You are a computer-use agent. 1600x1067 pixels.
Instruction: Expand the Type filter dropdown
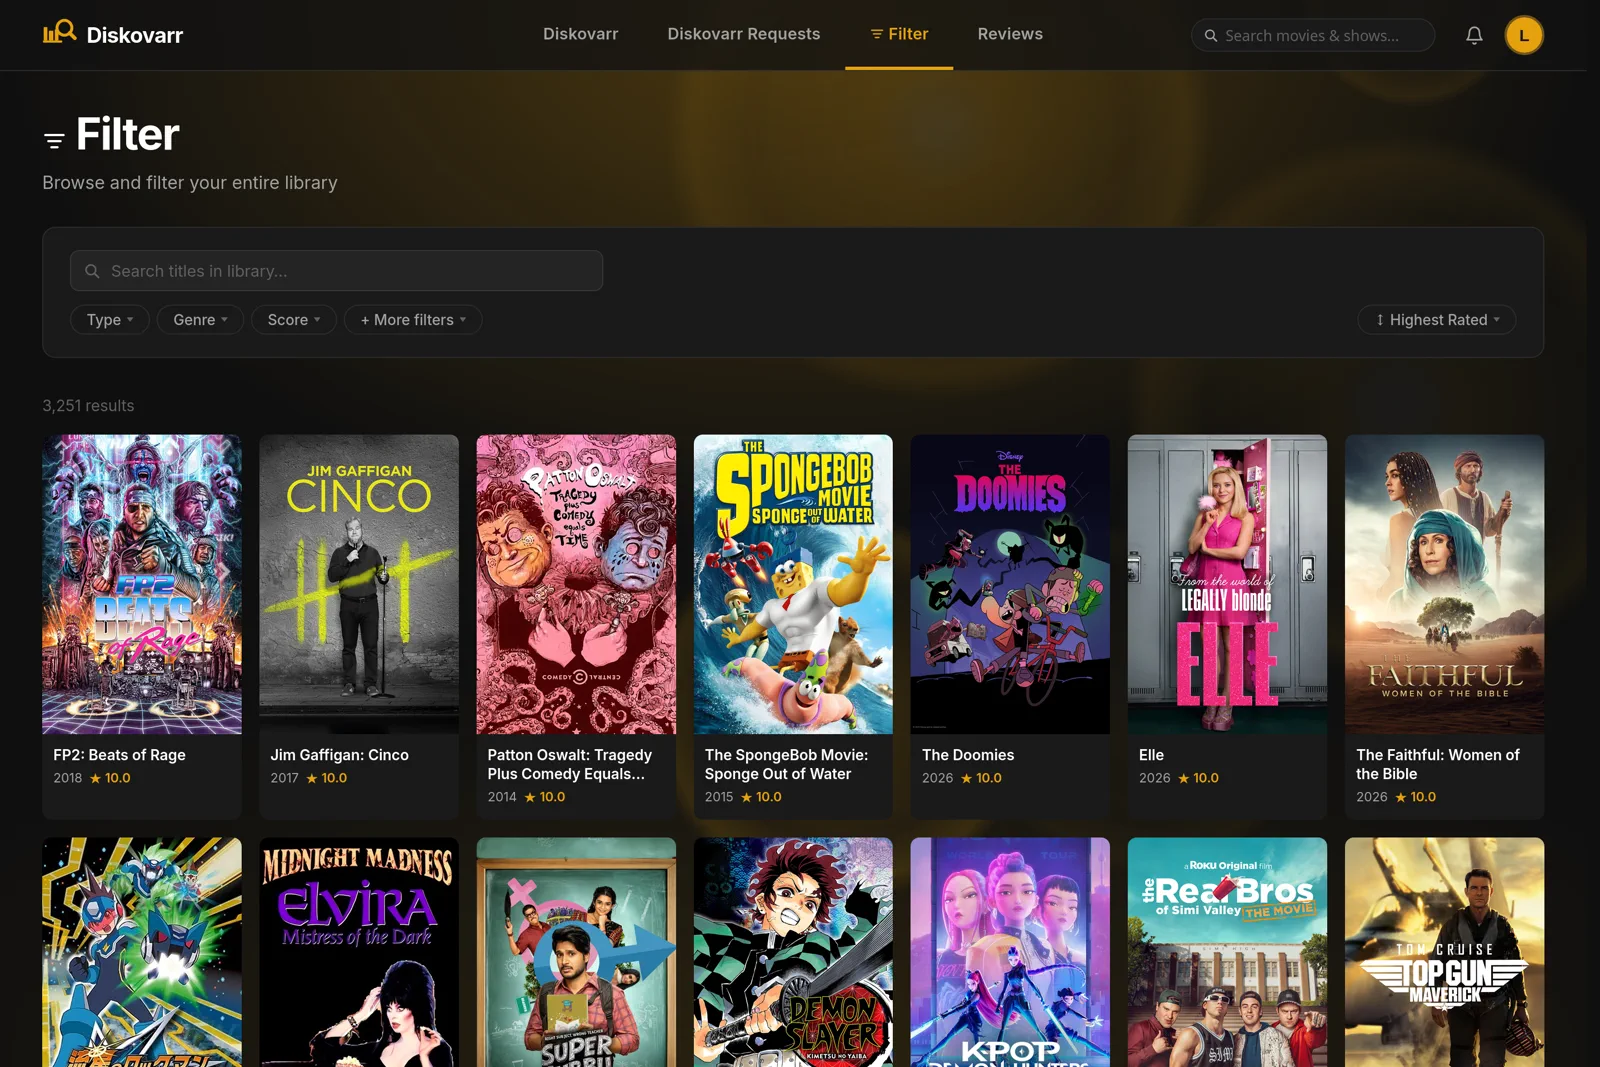pyautogui.click(x=109, y=320)
